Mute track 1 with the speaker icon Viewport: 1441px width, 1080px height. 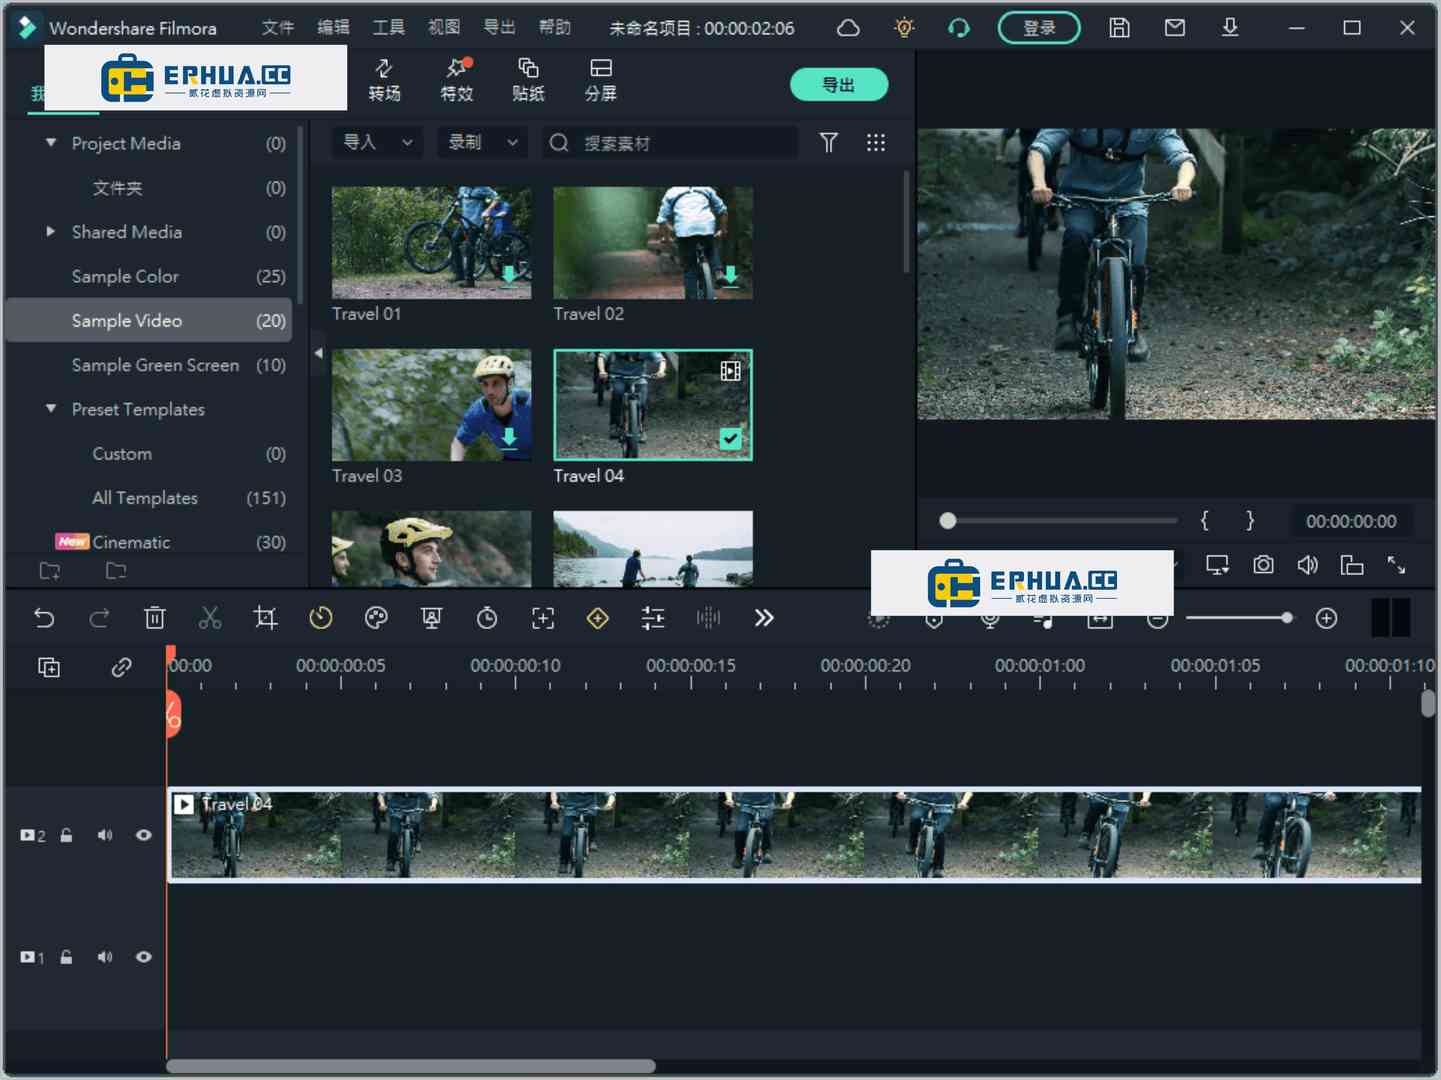point(105,957)
